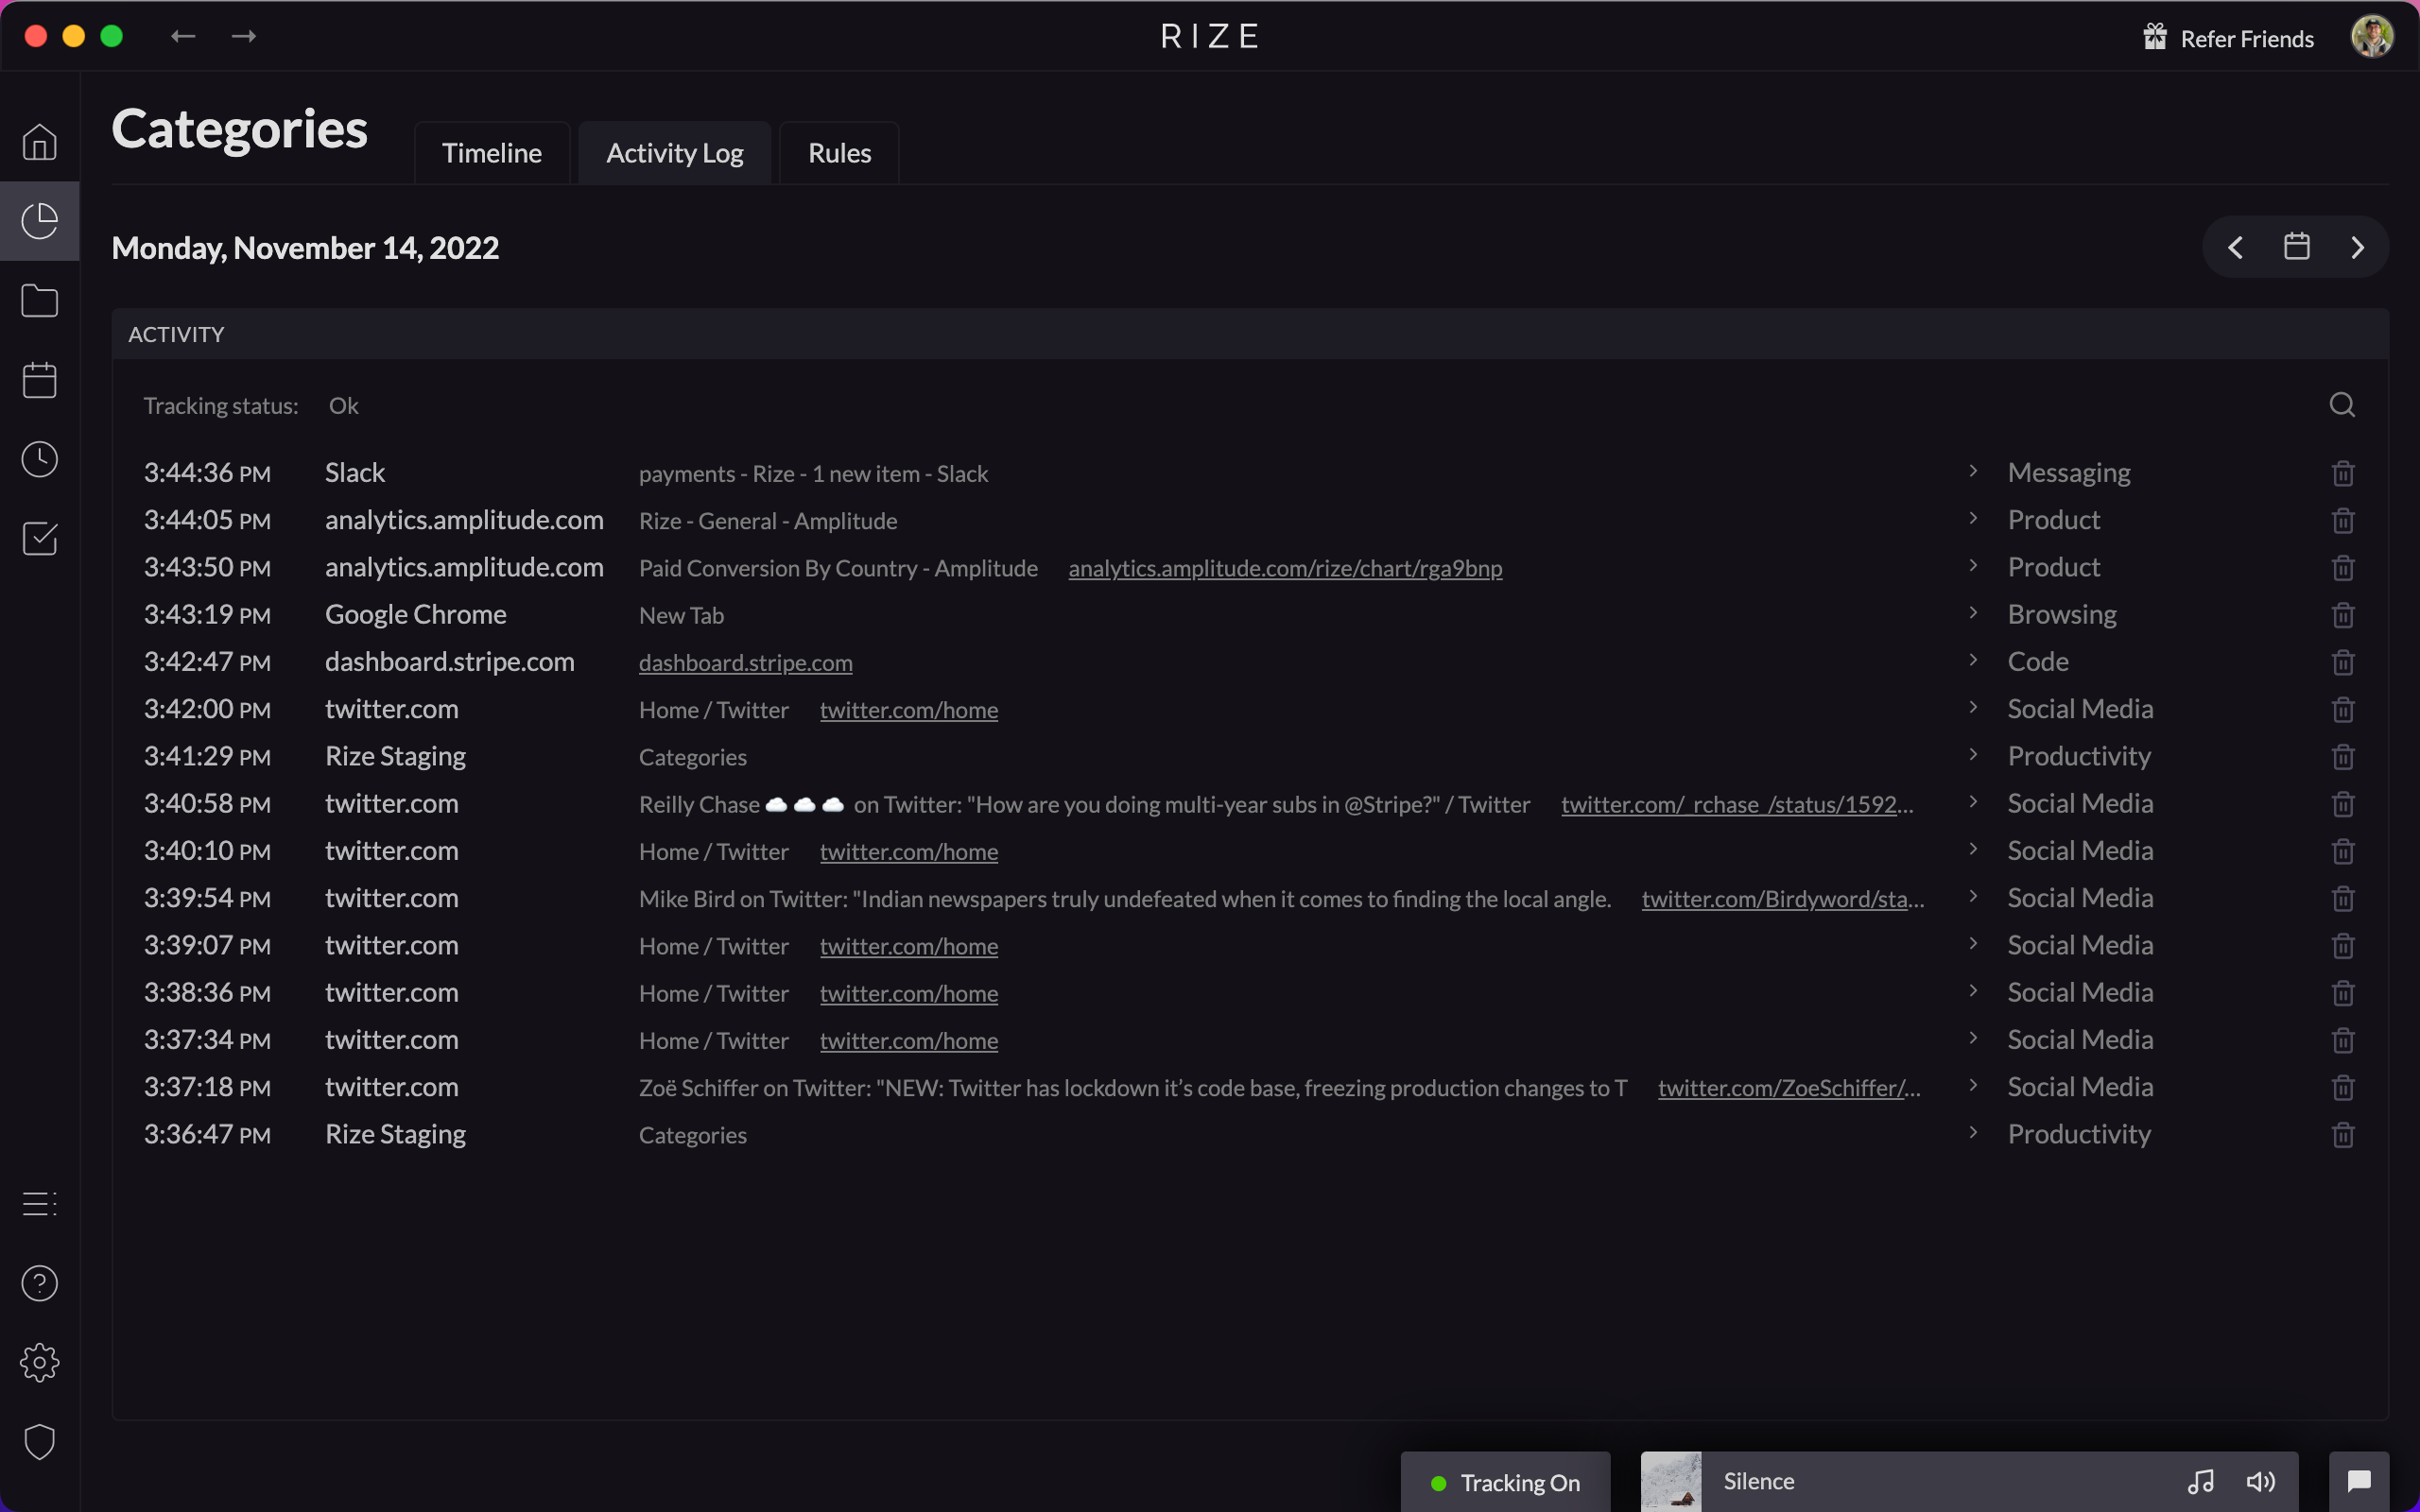
Task: Click the Google Chrome app name
Action: 416,615
